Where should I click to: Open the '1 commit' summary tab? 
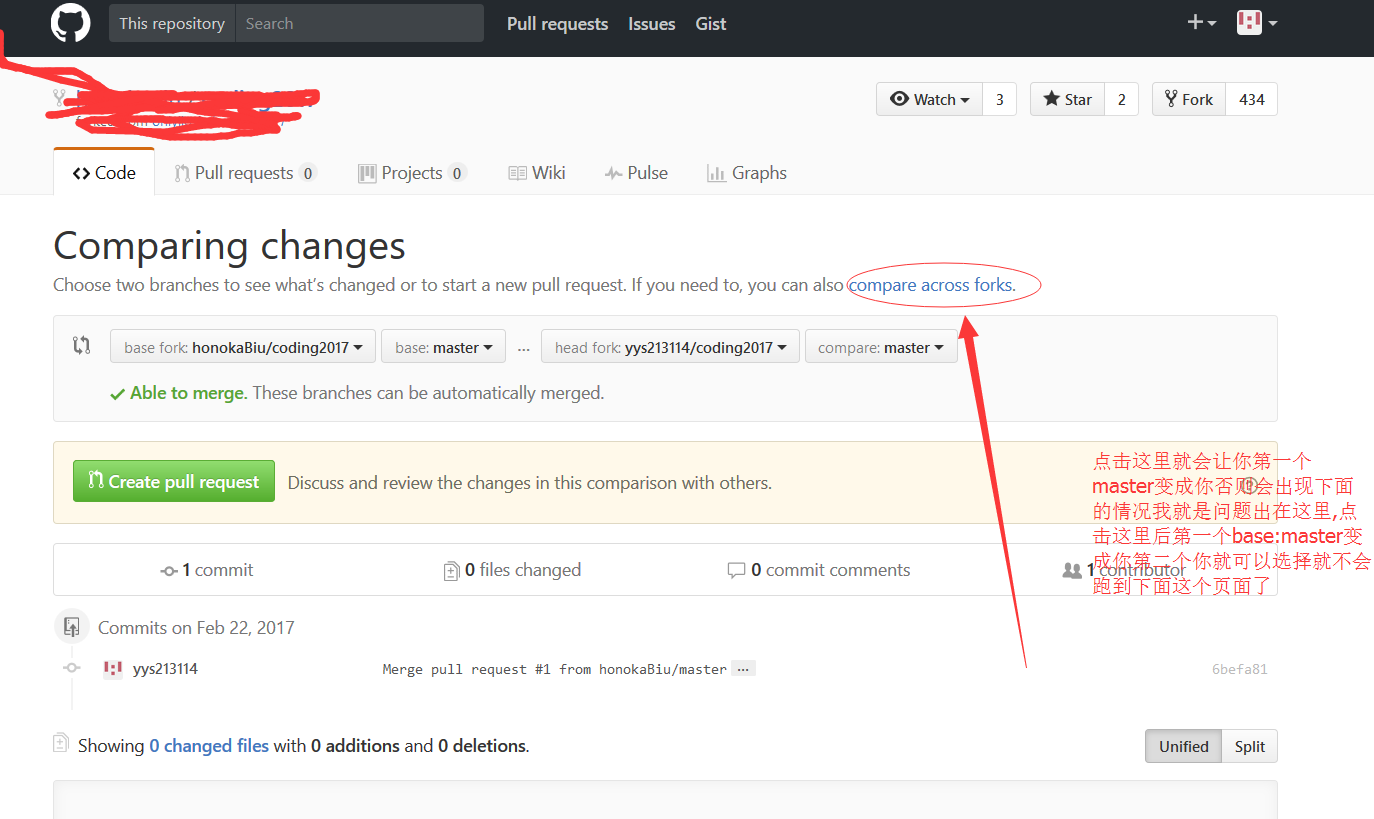point(207,570)
